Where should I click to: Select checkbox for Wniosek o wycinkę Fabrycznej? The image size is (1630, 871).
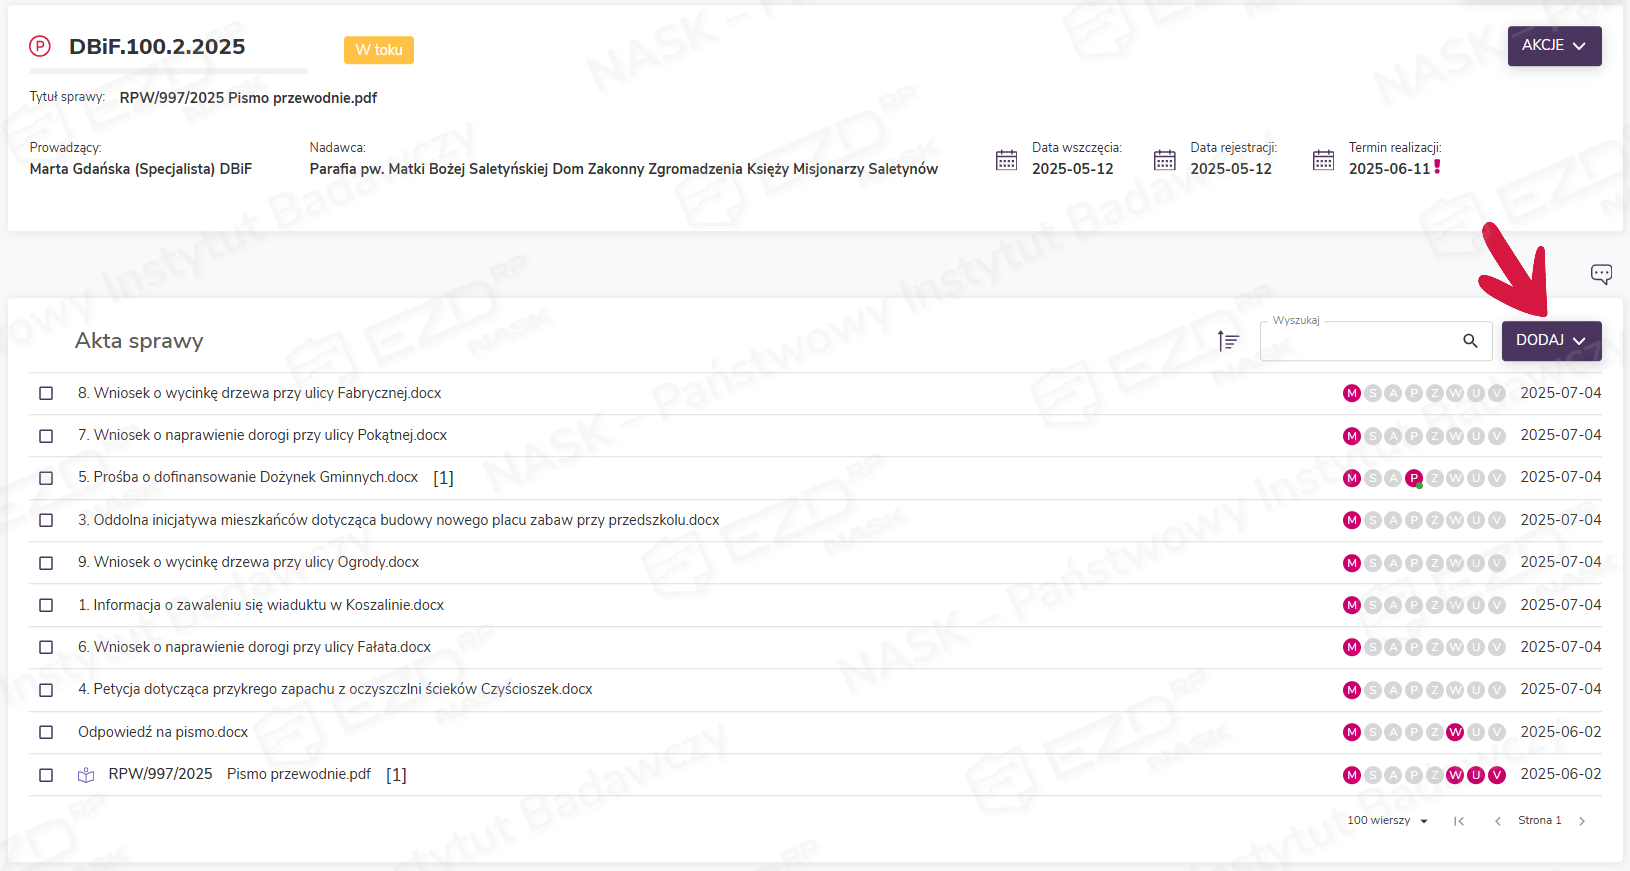[46, 394]
